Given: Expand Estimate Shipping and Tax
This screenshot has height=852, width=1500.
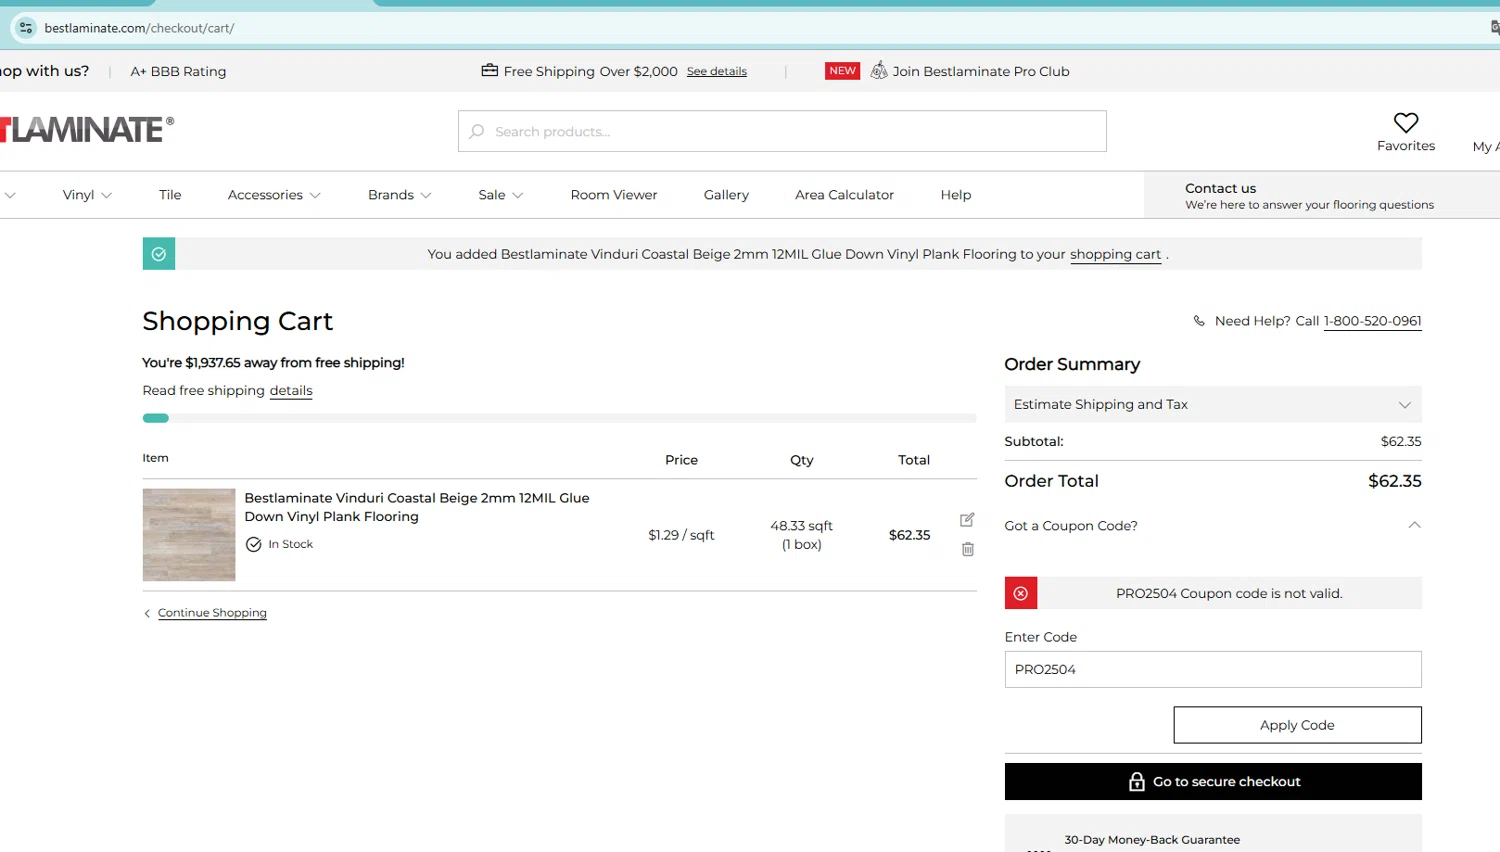Looking at the screenshot, I should (1213, 404).
